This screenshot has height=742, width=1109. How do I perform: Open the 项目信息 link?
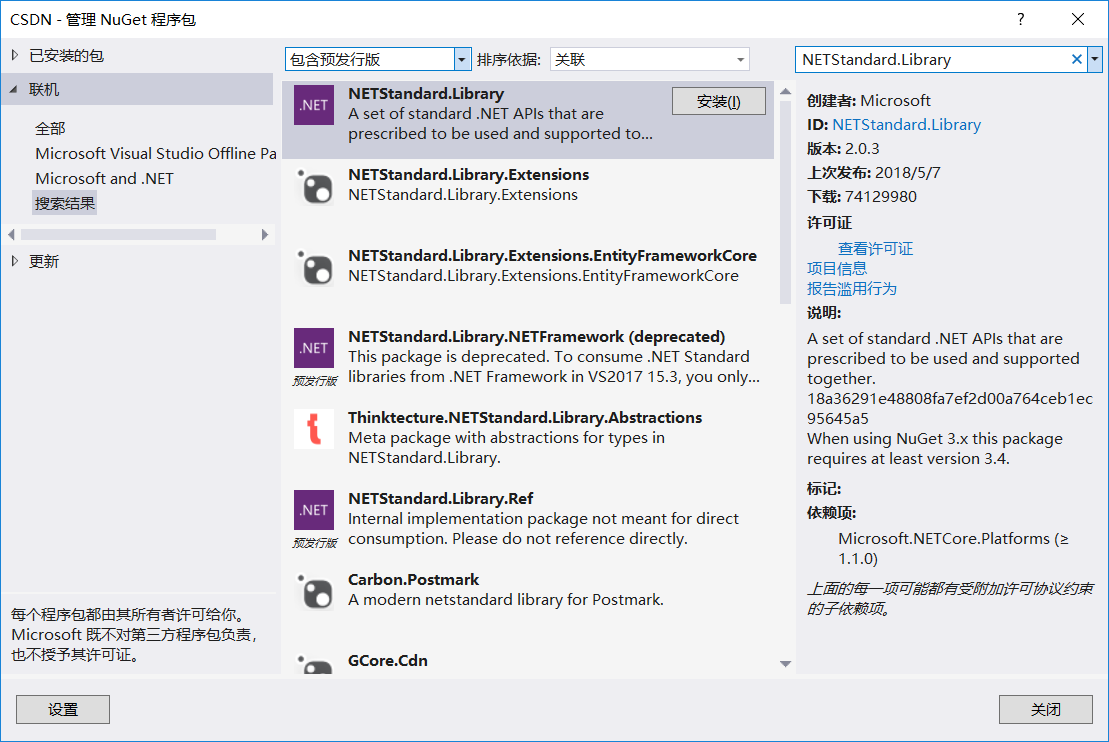click(x=837, y=269)
